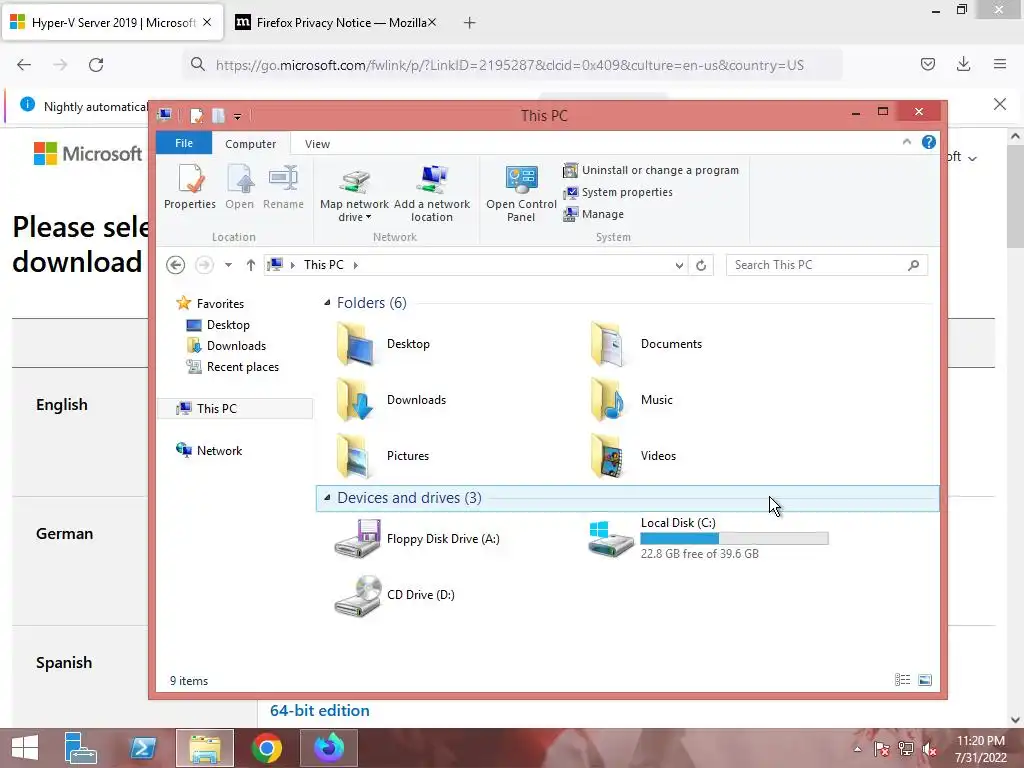Open Explorer help question mark icon
Viewport: 1024px width, 768px height.
click(929, 142)
